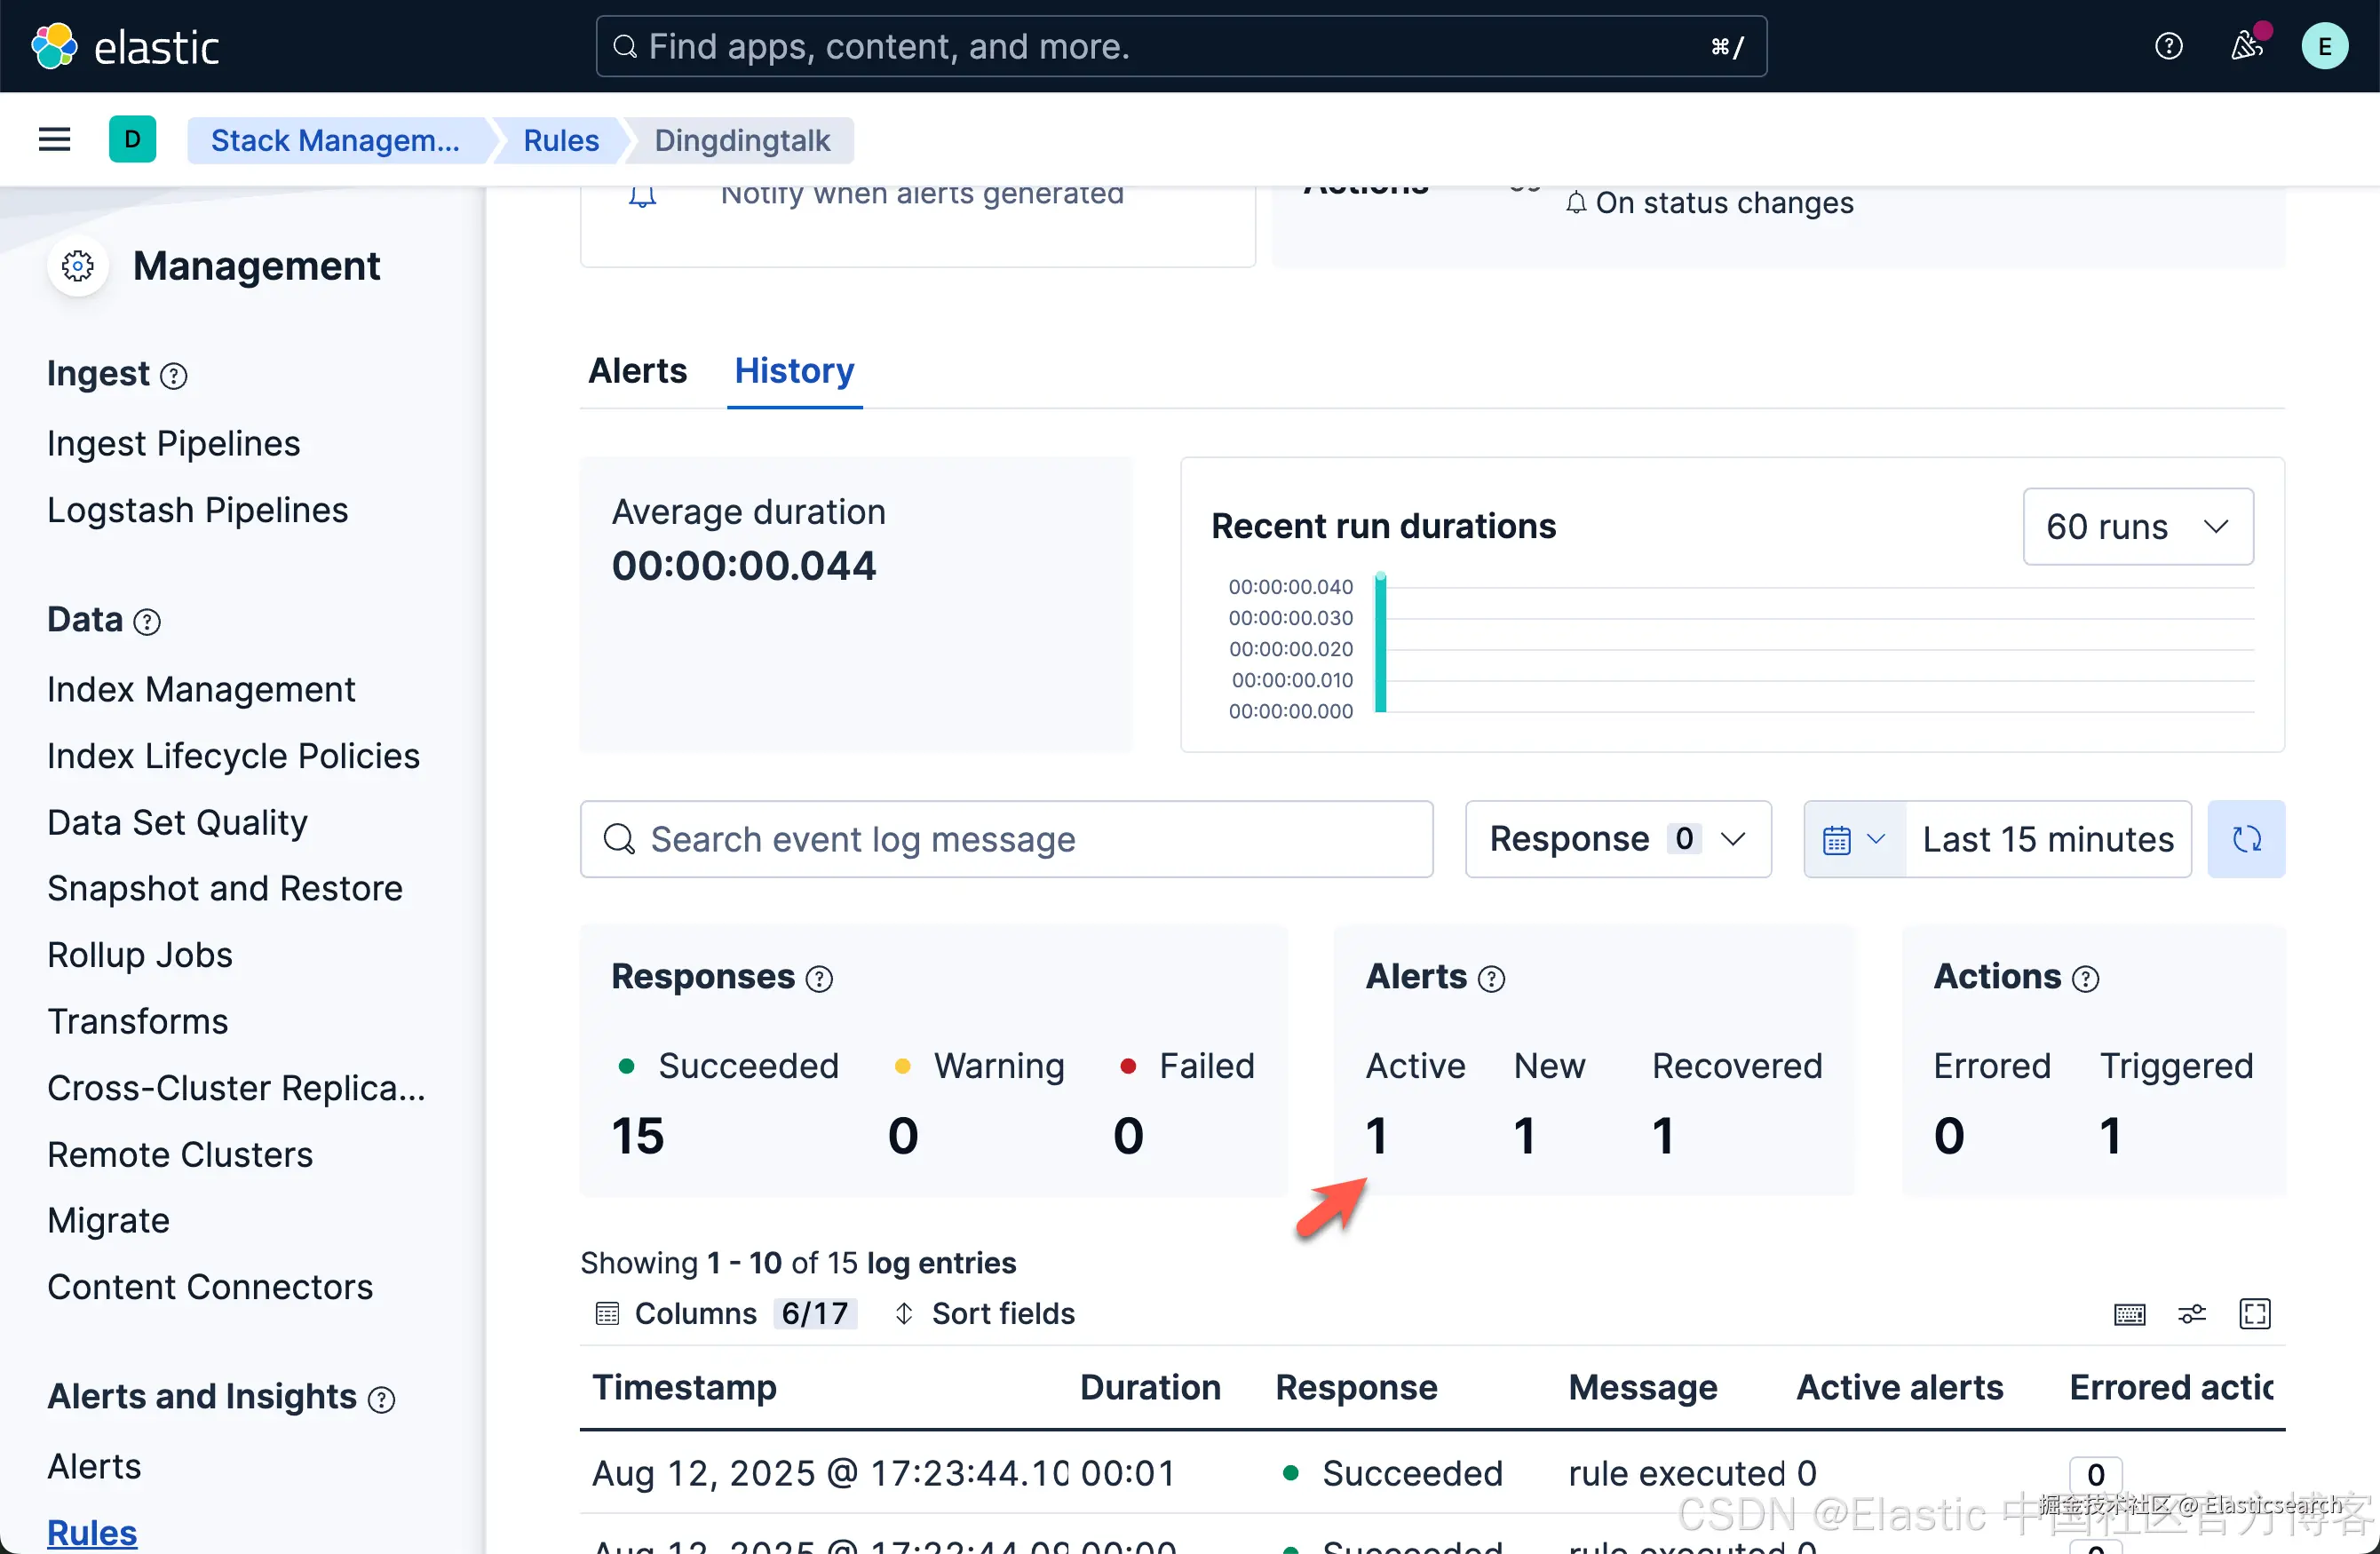
Task: Open display settings icon above table
Action: point(2192,1314)
